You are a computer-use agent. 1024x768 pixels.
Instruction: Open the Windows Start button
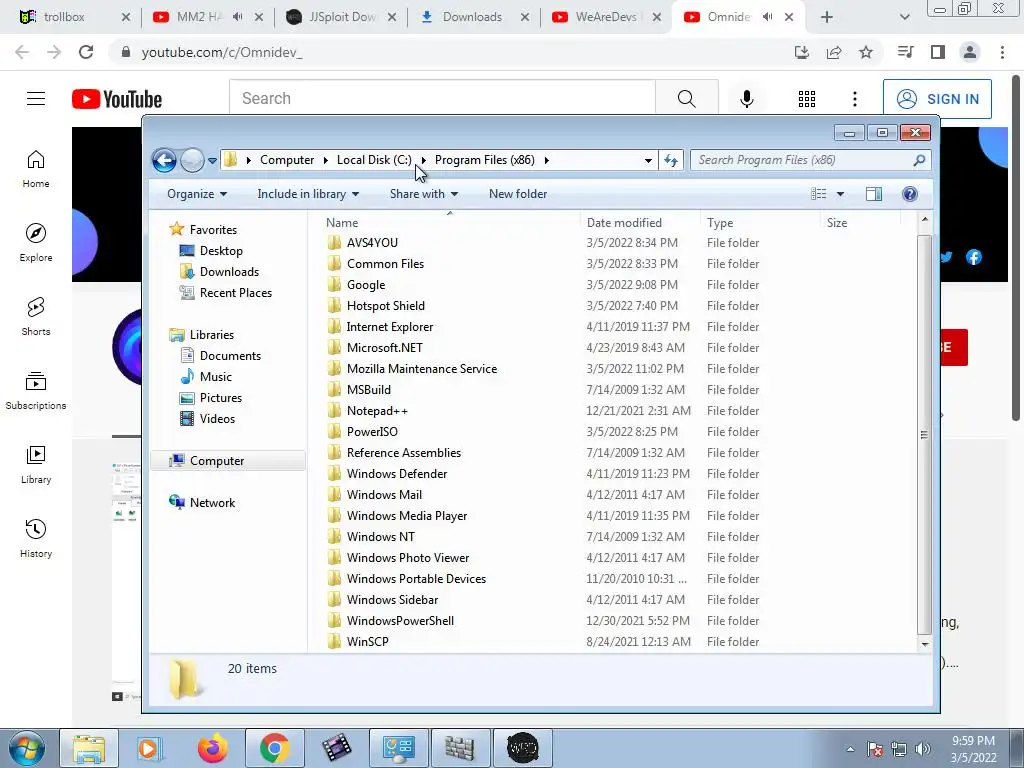pos(27,748)
